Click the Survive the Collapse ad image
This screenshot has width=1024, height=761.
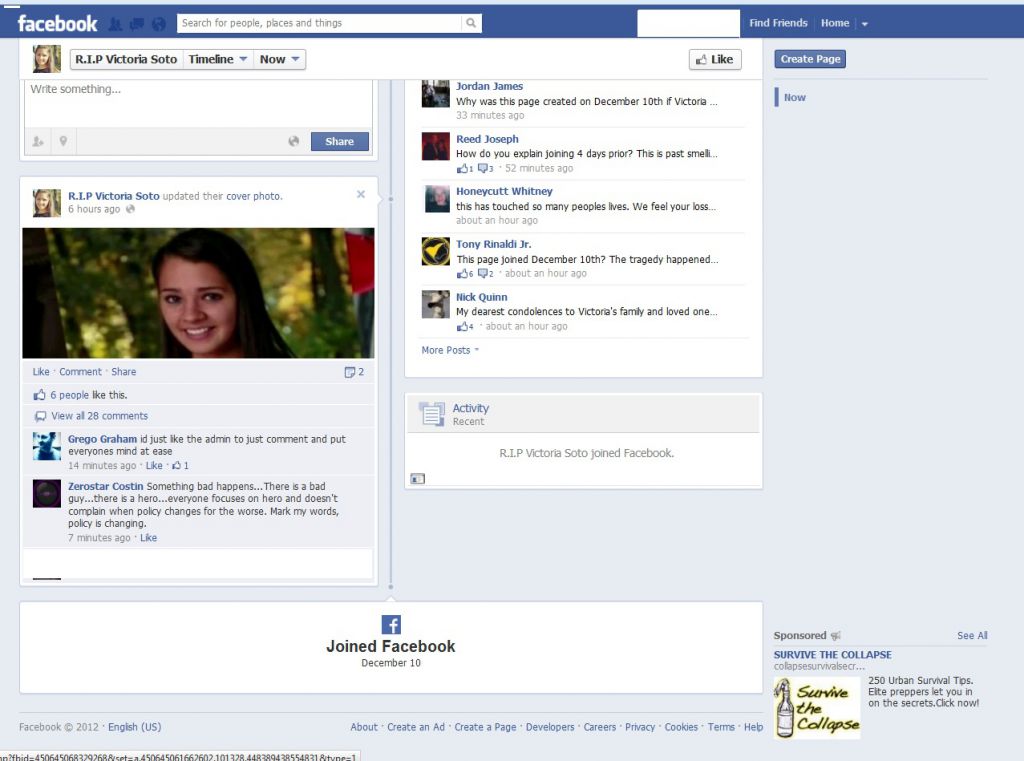coord(817,708)
